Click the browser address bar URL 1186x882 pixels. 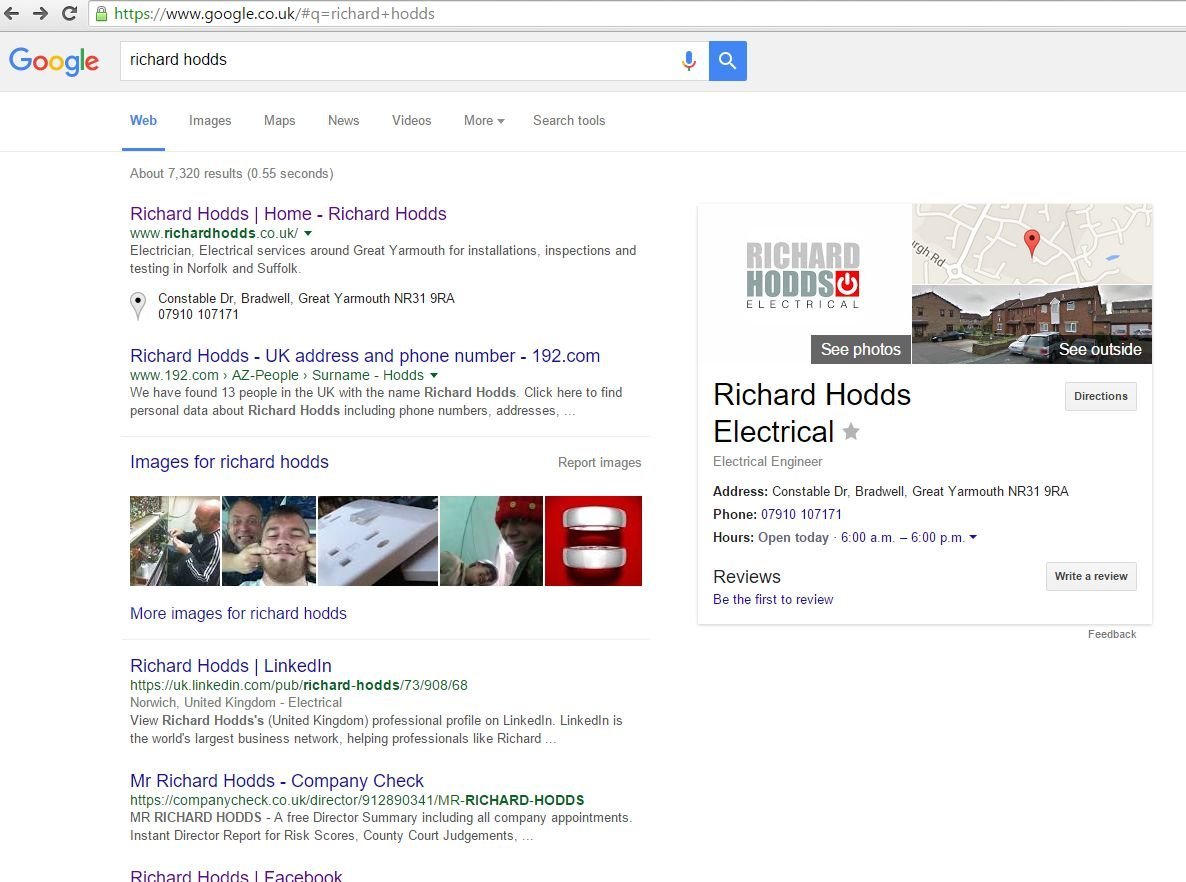(275, 14)
